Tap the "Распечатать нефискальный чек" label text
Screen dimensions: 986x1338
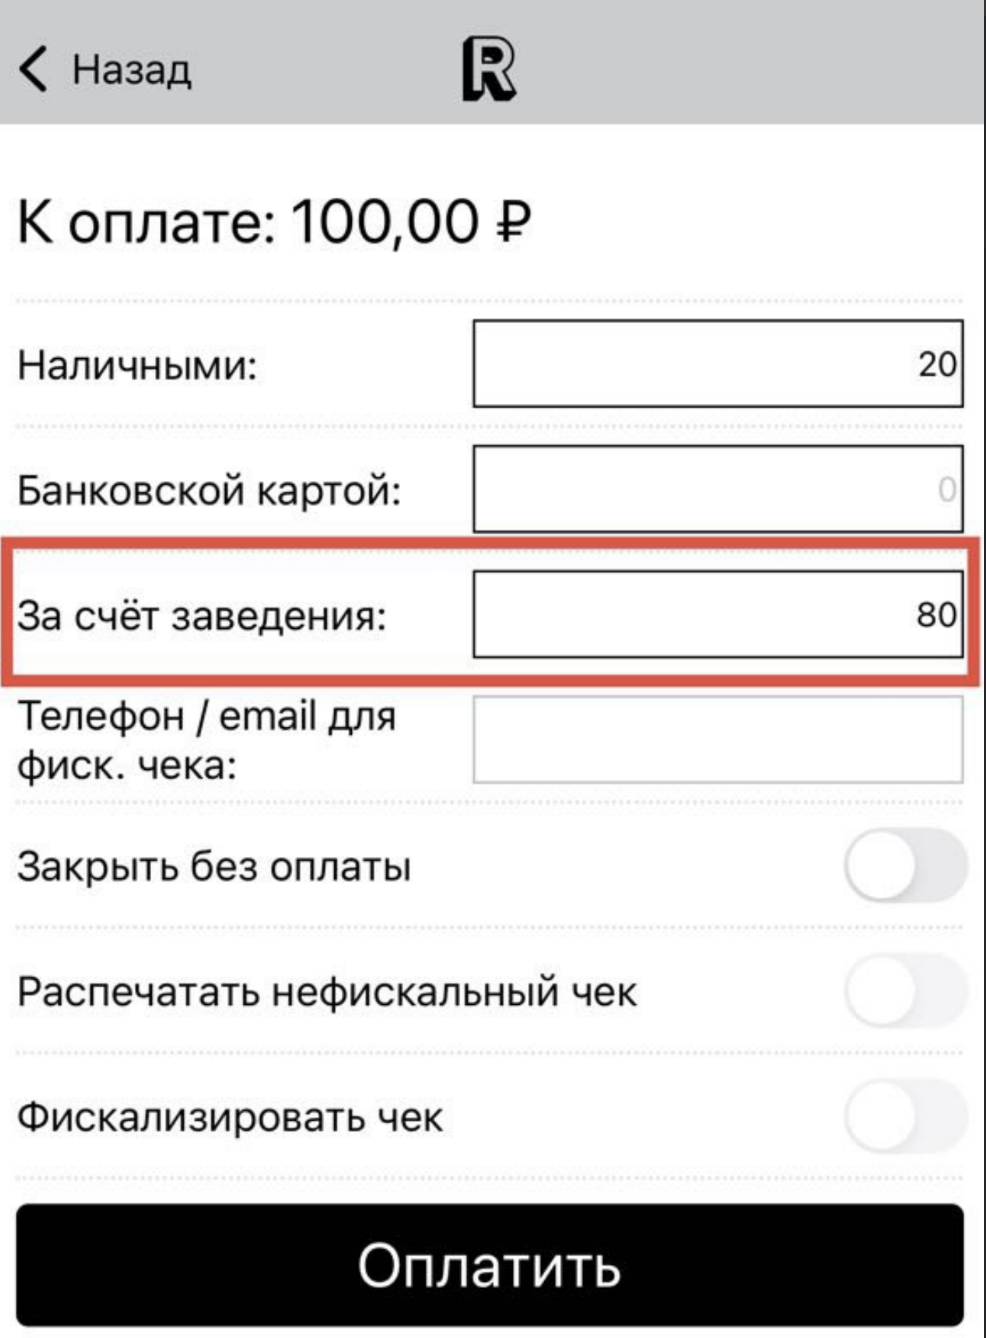[x=327, y=992]
